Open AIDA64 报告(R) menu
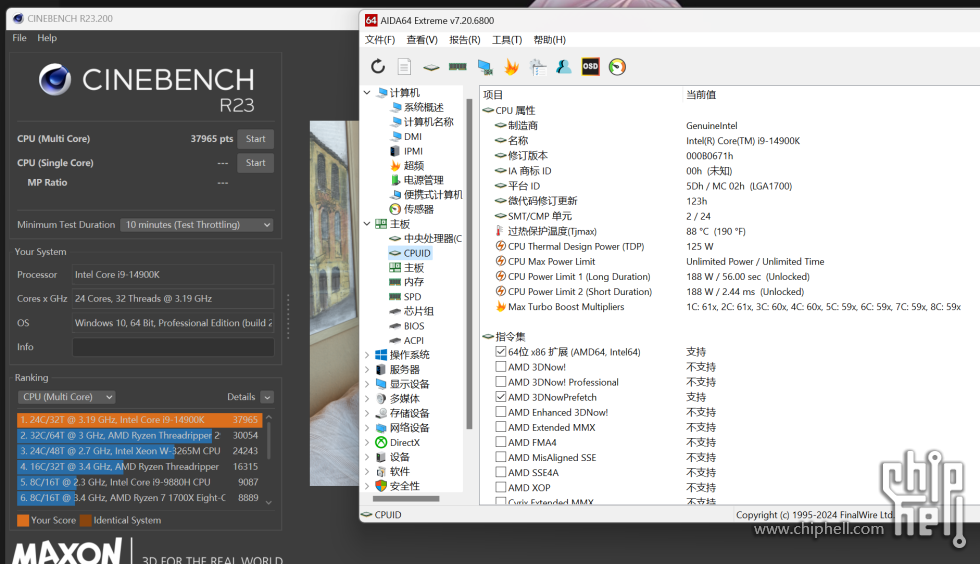Screen dimensions: 980x564 tap(464, 40)
